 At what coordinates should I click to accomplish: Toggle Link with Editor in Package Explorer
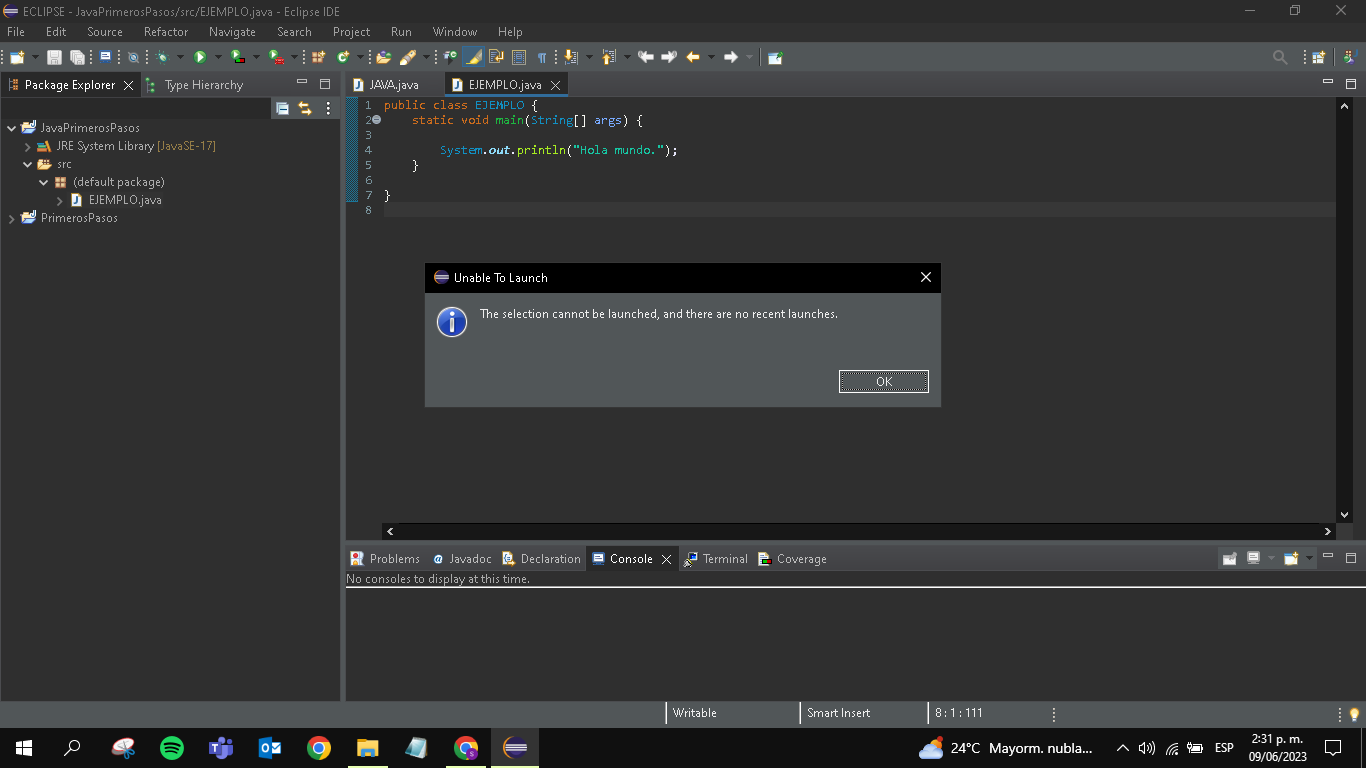point(305,108)
